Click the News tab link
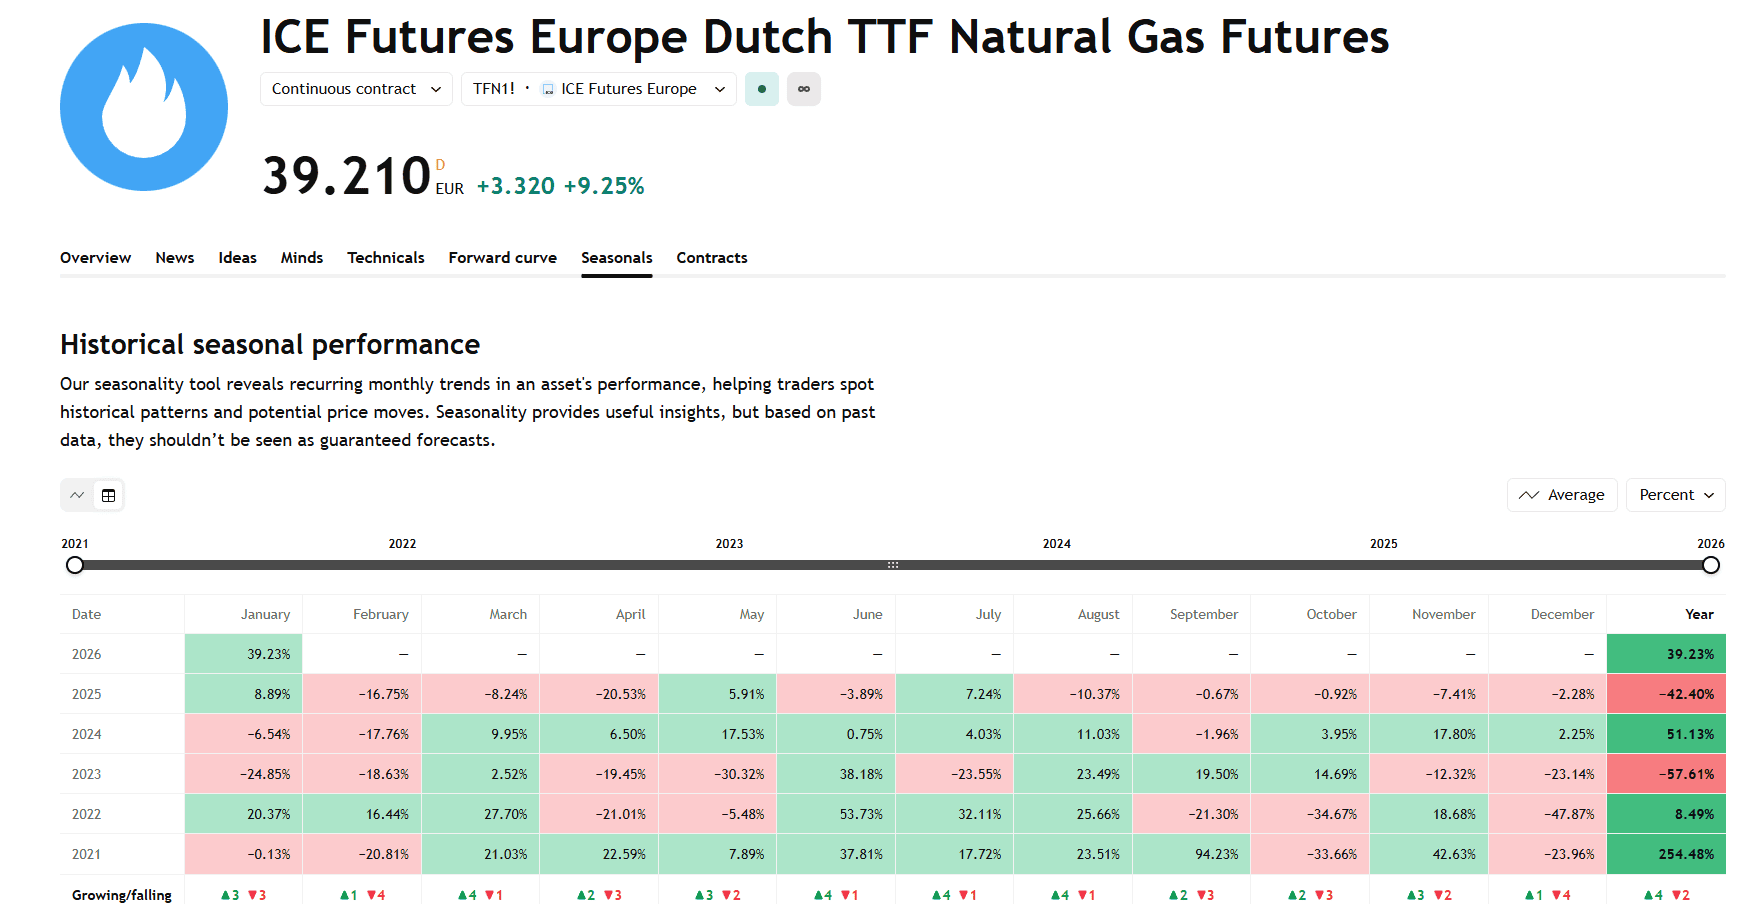The height and width of the screenshot is (904, 1754). pos(175,258)
